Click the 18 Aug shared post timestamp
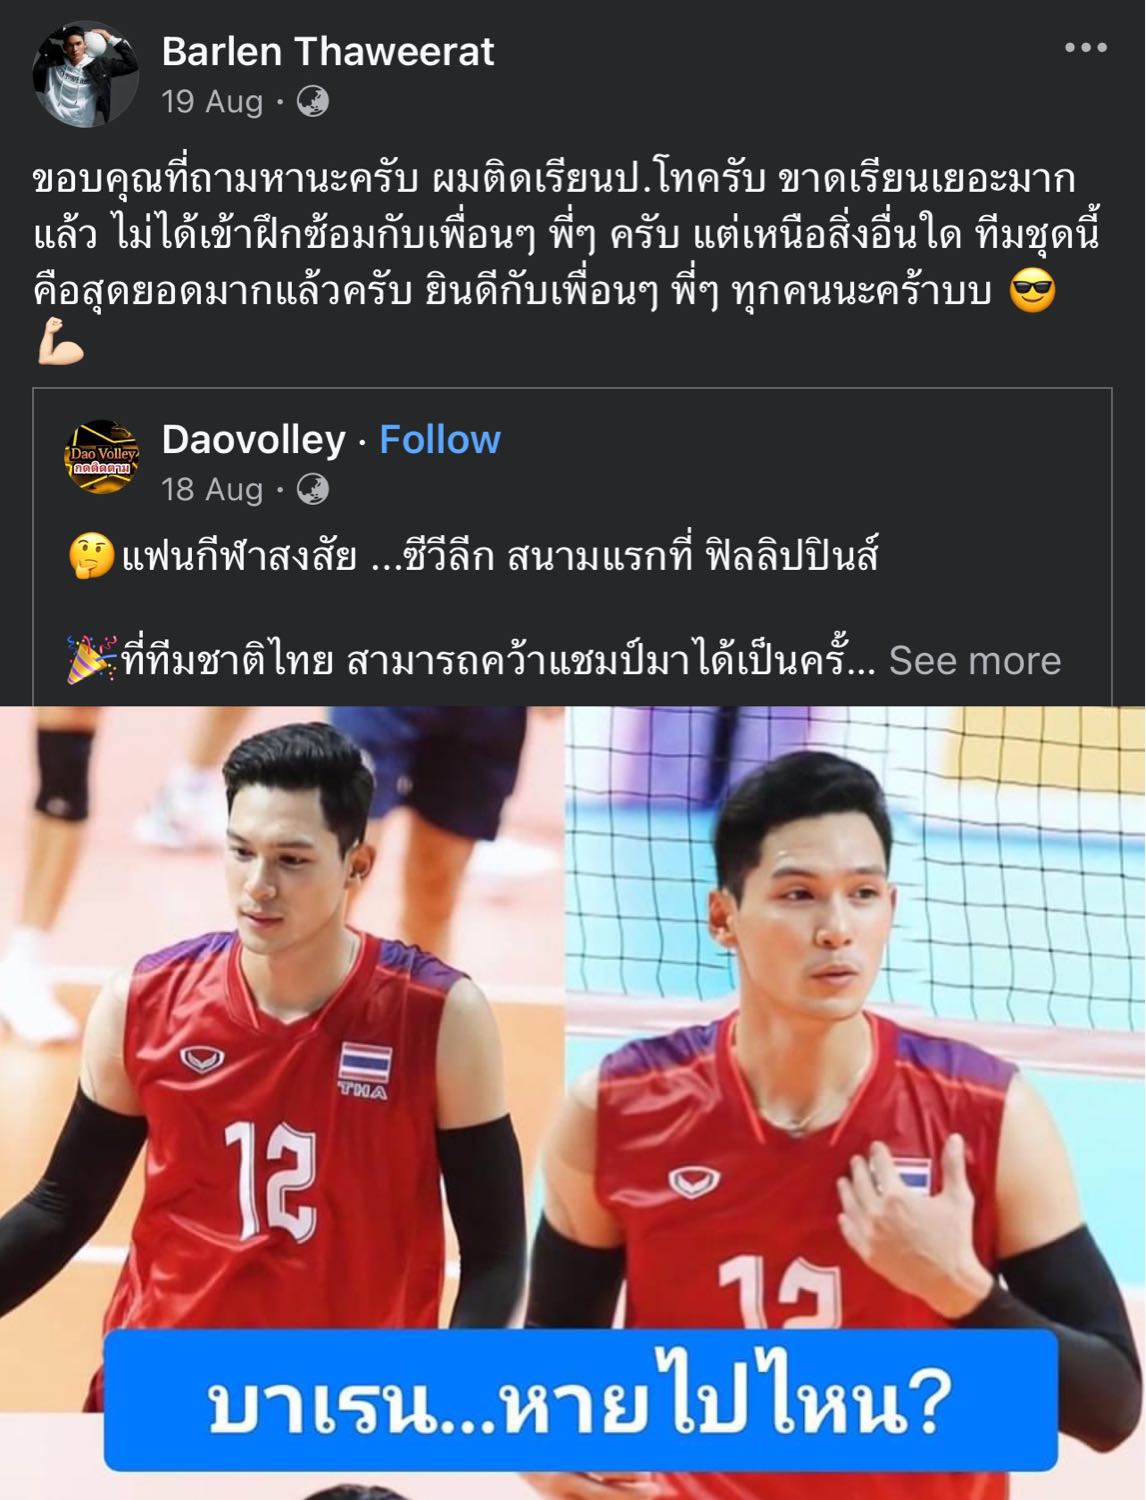This screenshot has height=1500, width=1146. pyautogui.click(x=212, y=489)
